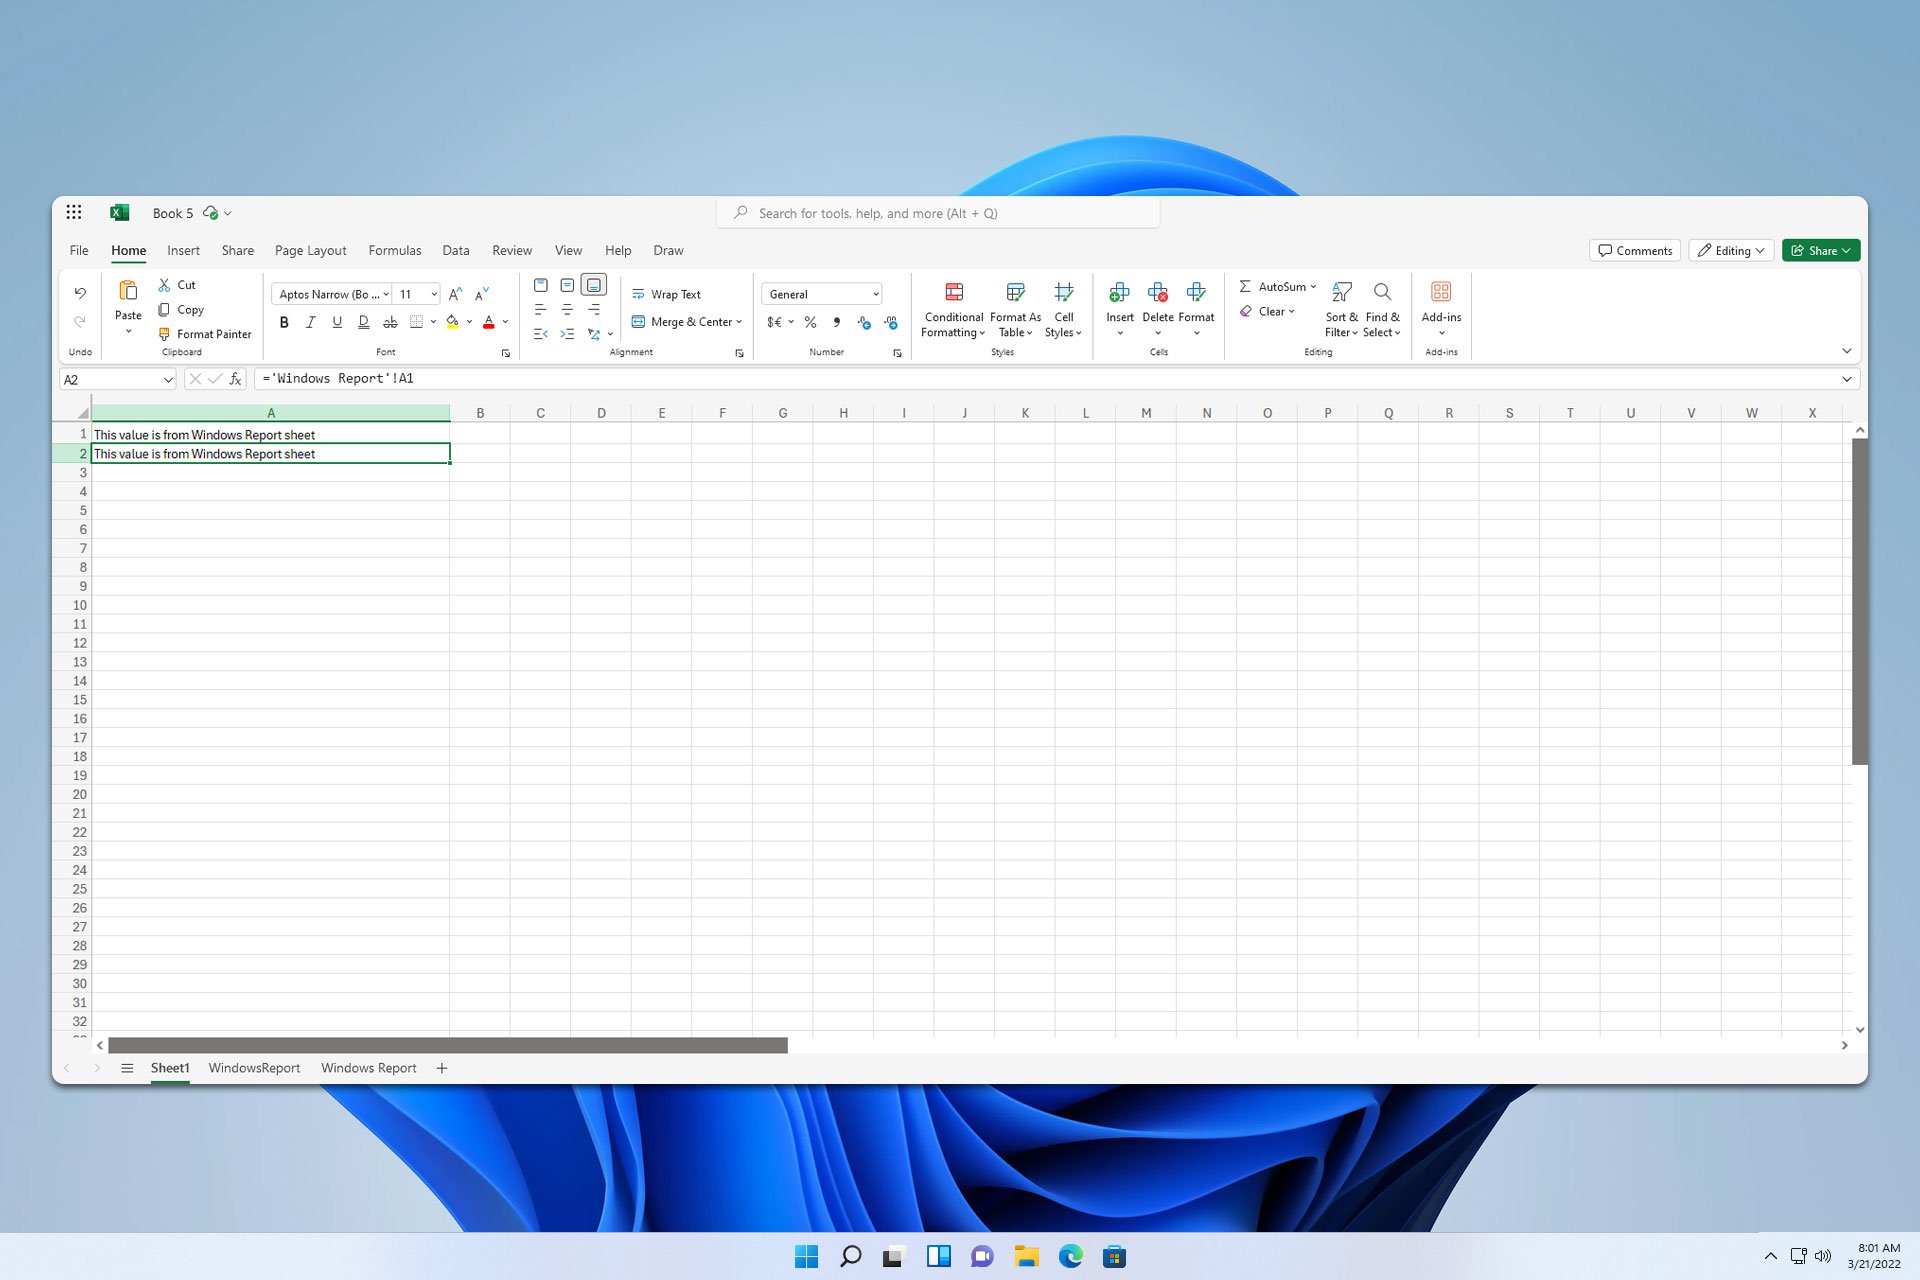Open Cell Styles gallery
This screenshot has width=1920, height=1280.
(x=1063, y=310)
